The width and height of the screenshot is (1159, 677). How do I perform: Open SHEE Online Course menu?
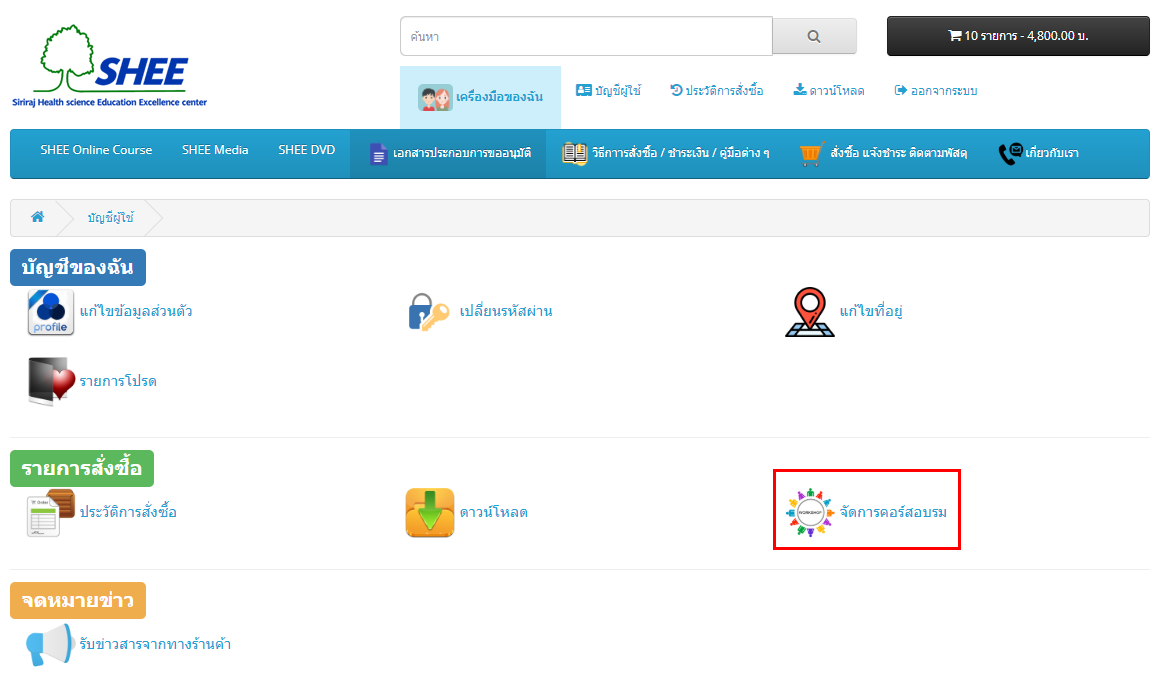96,150
